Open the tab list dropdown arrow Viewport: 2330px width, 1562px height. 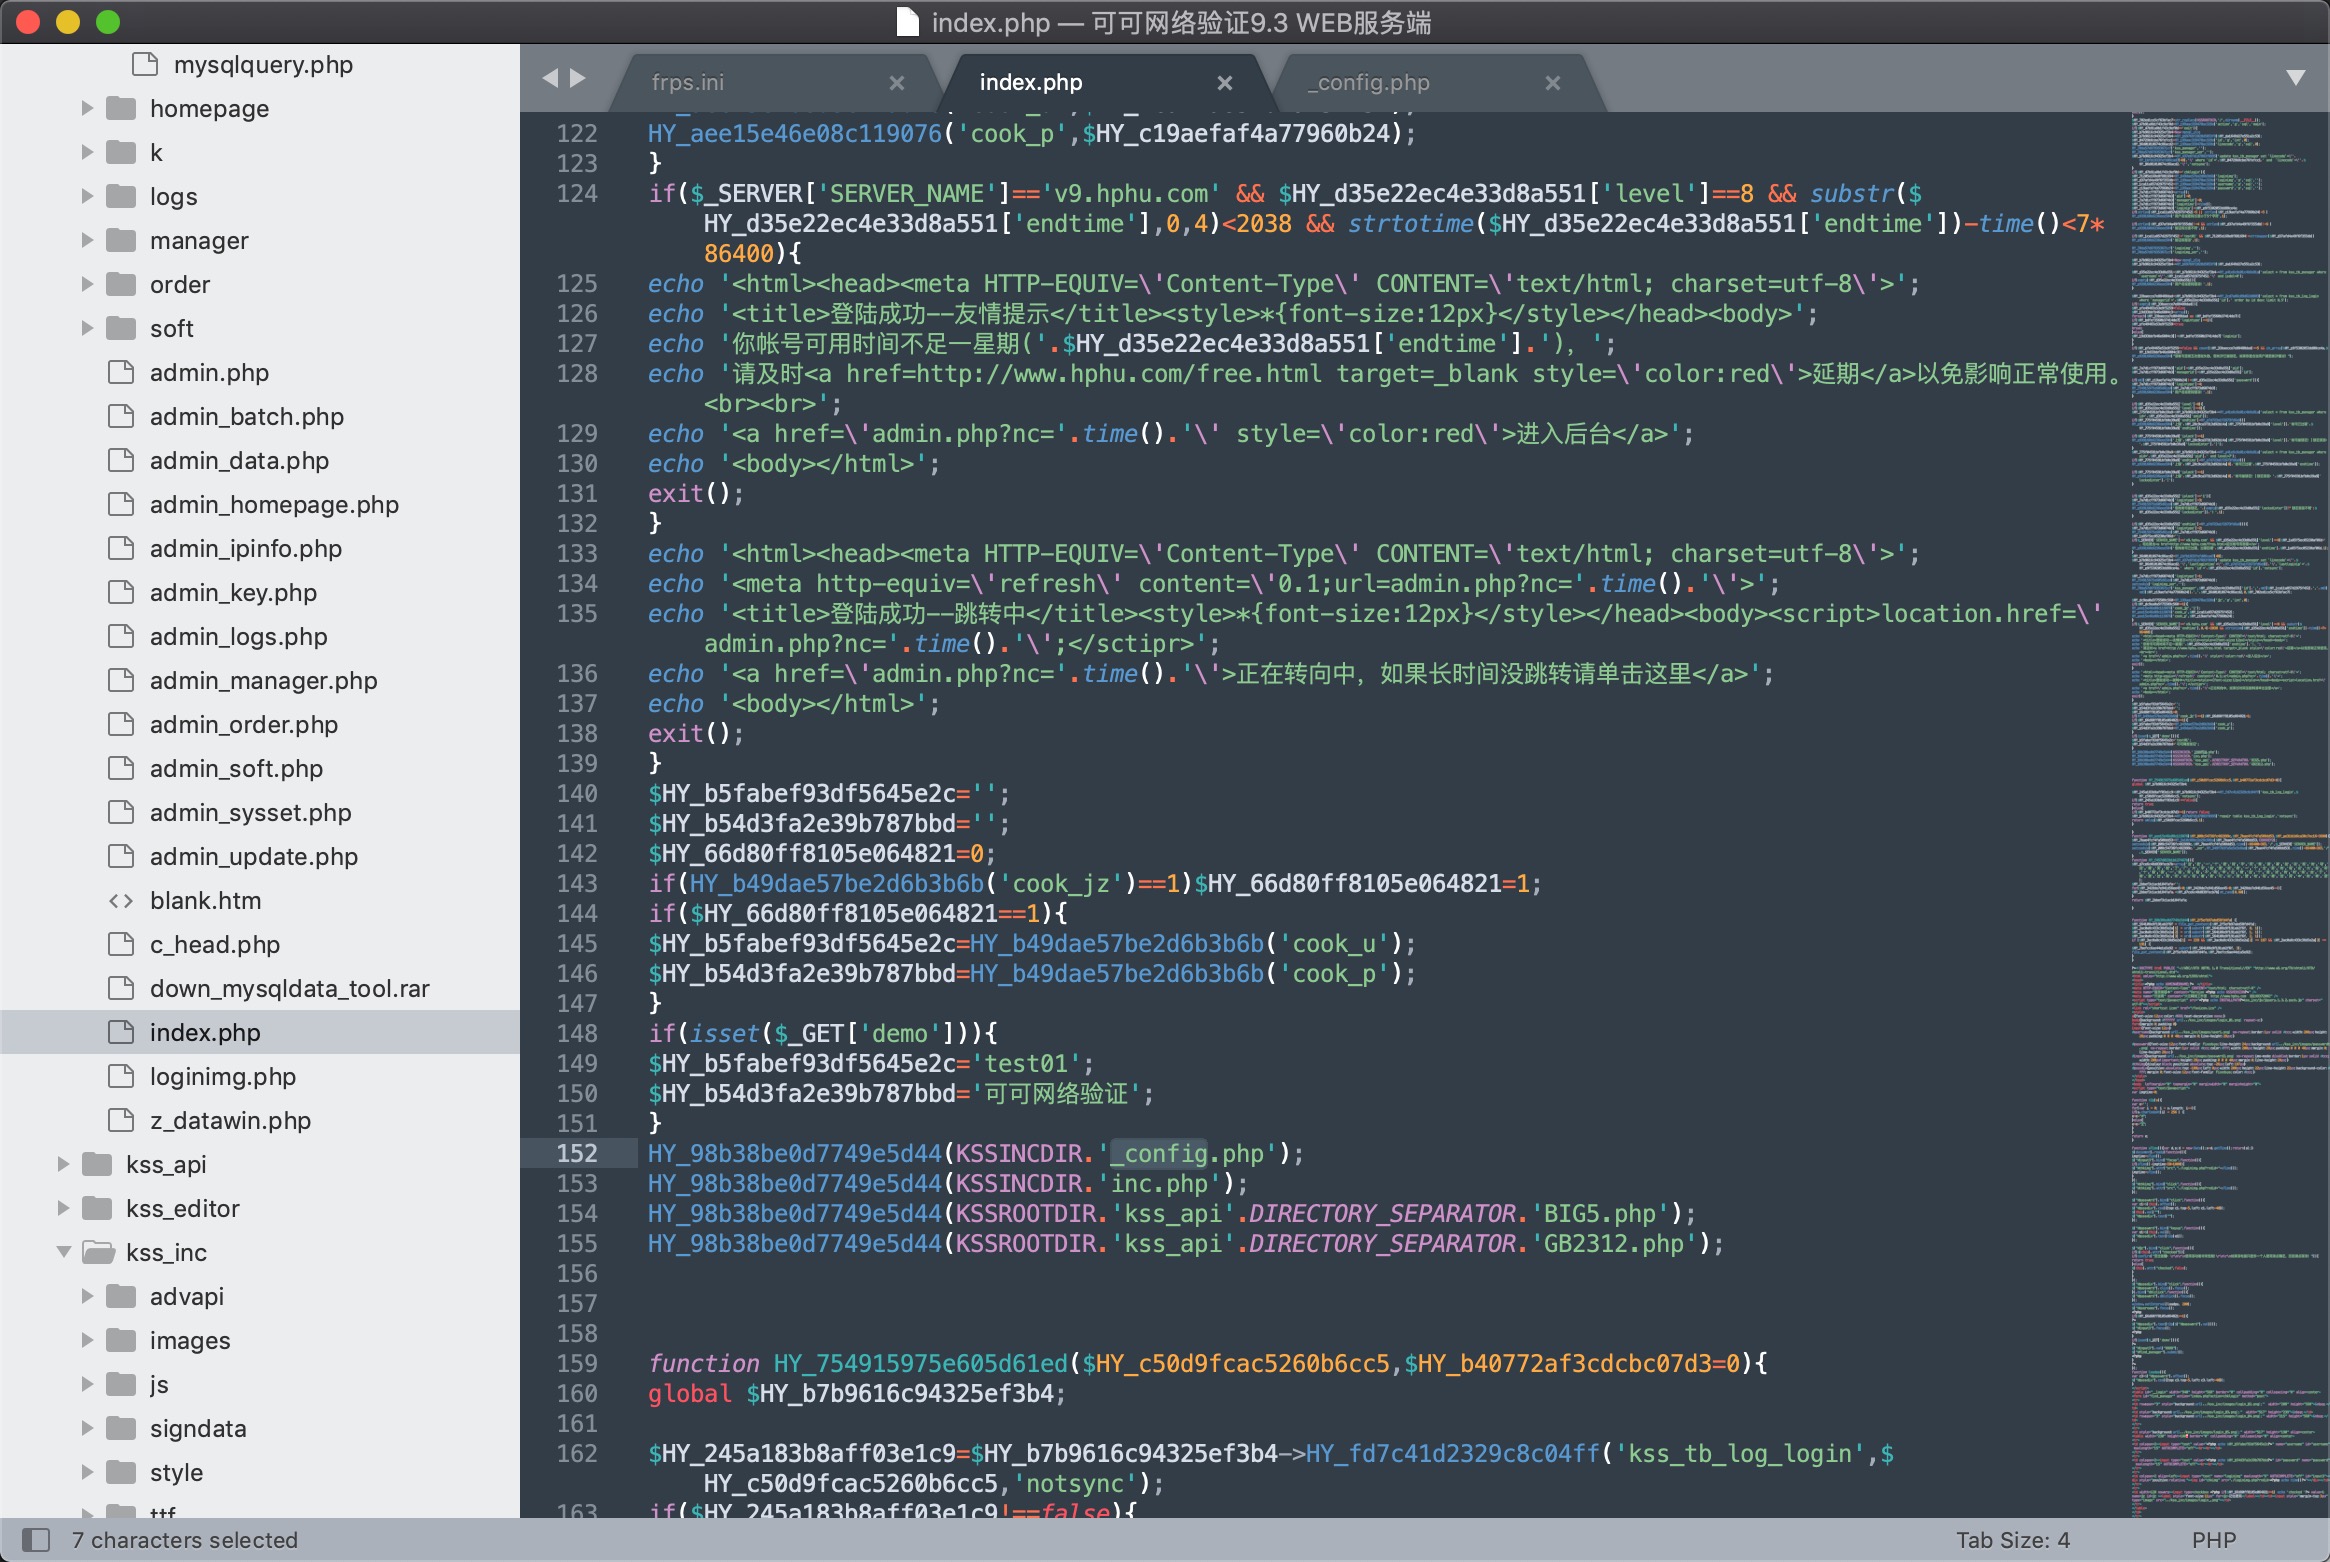coord(2296,78)
